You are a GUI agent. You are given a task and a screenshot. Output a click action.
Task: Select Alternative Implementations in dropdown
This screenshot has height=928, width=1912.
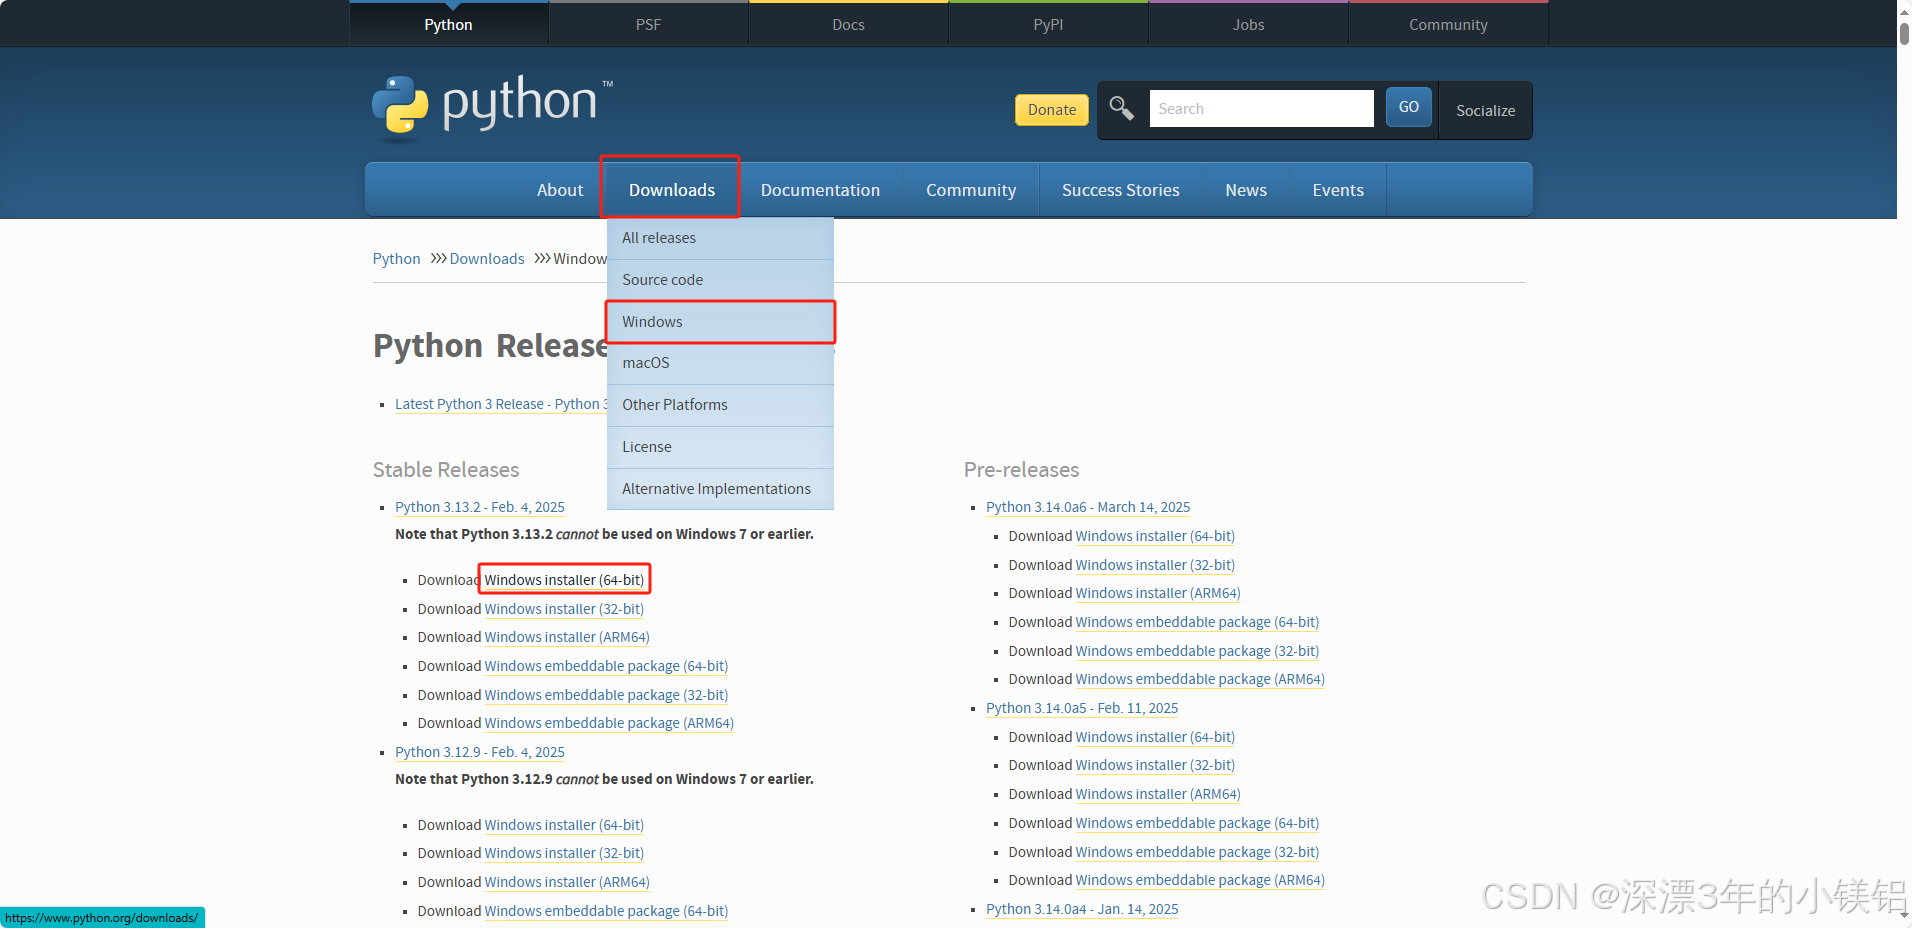point(720,489)
